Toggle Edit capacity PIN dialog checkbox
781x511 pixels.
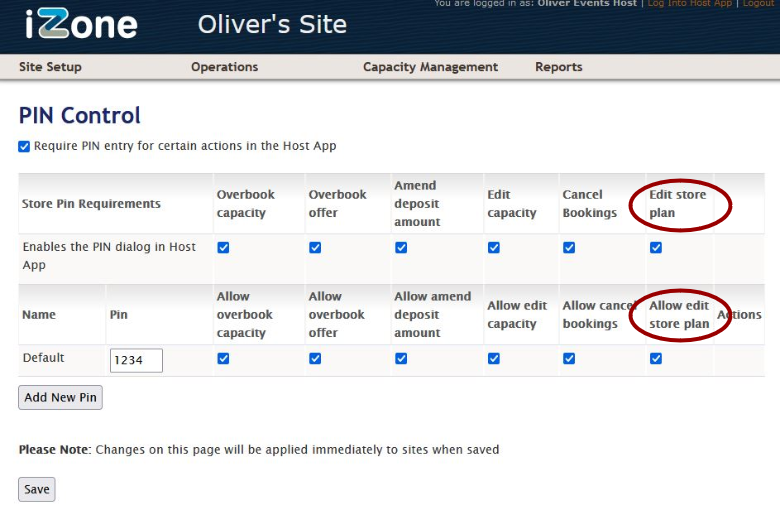coord(494,248)
